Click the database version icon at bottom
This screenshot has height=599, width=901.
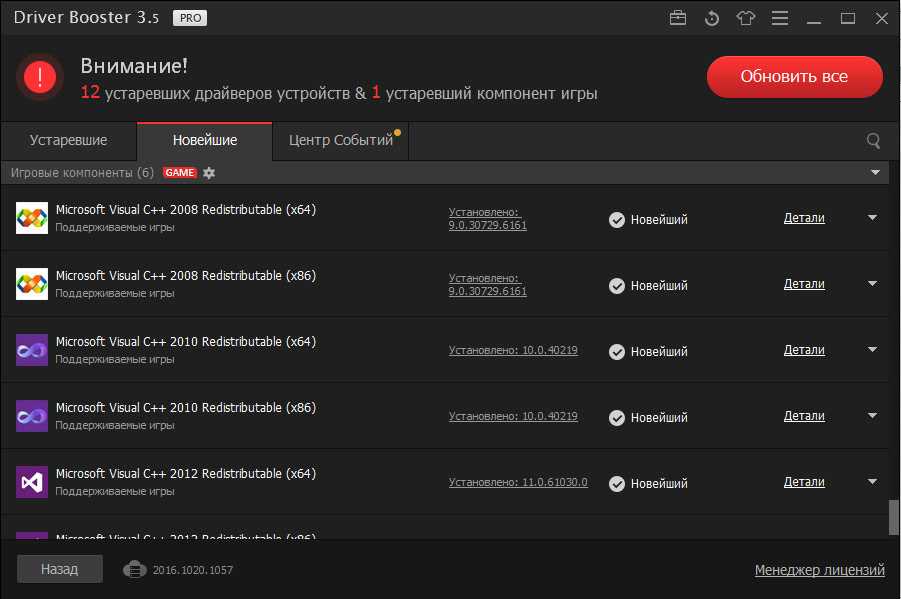[x=135, y=569]
